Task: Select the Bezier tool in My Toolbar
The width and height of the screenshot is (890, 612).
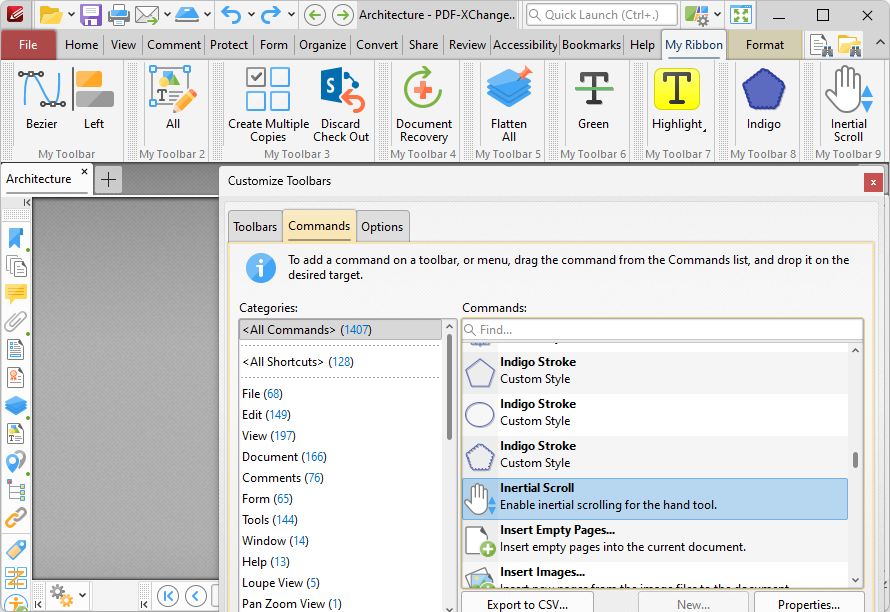Action: 41,99
